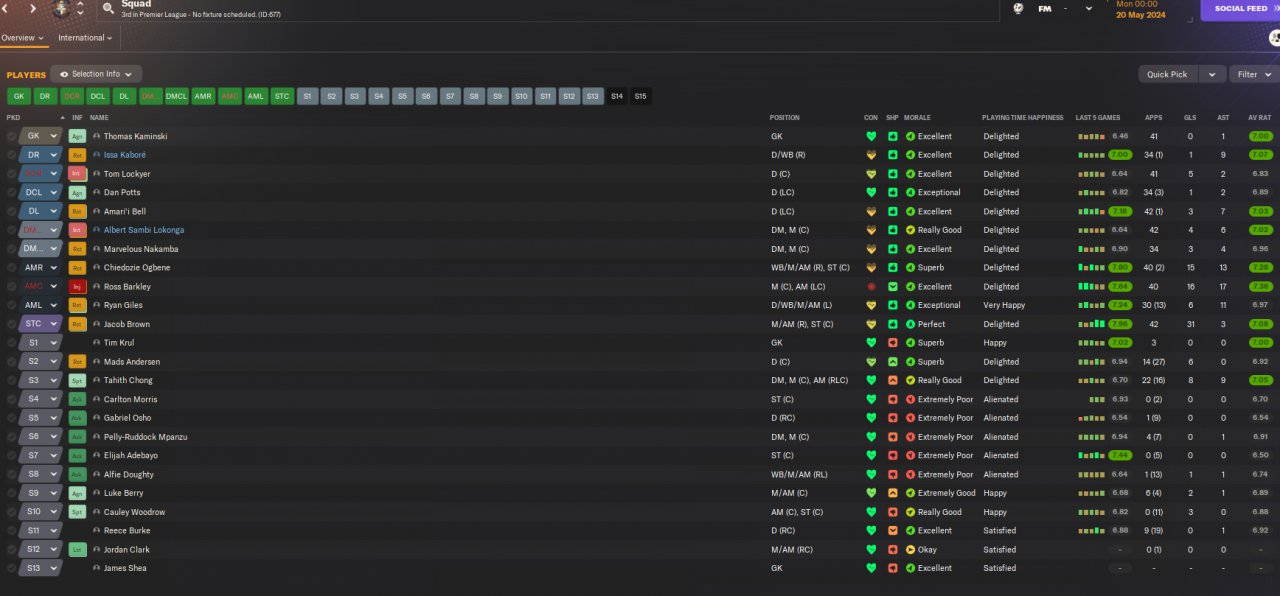Click the football world icon
The height and width of the screenshot is (596, 1280).
[1018, 9]
